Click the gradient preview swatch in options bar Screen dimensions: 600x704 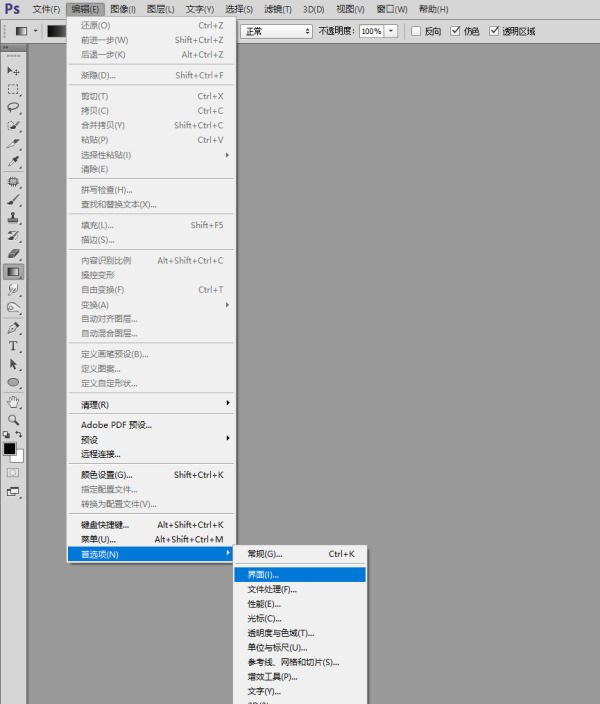pyautogui.click(x=57, y=31)
